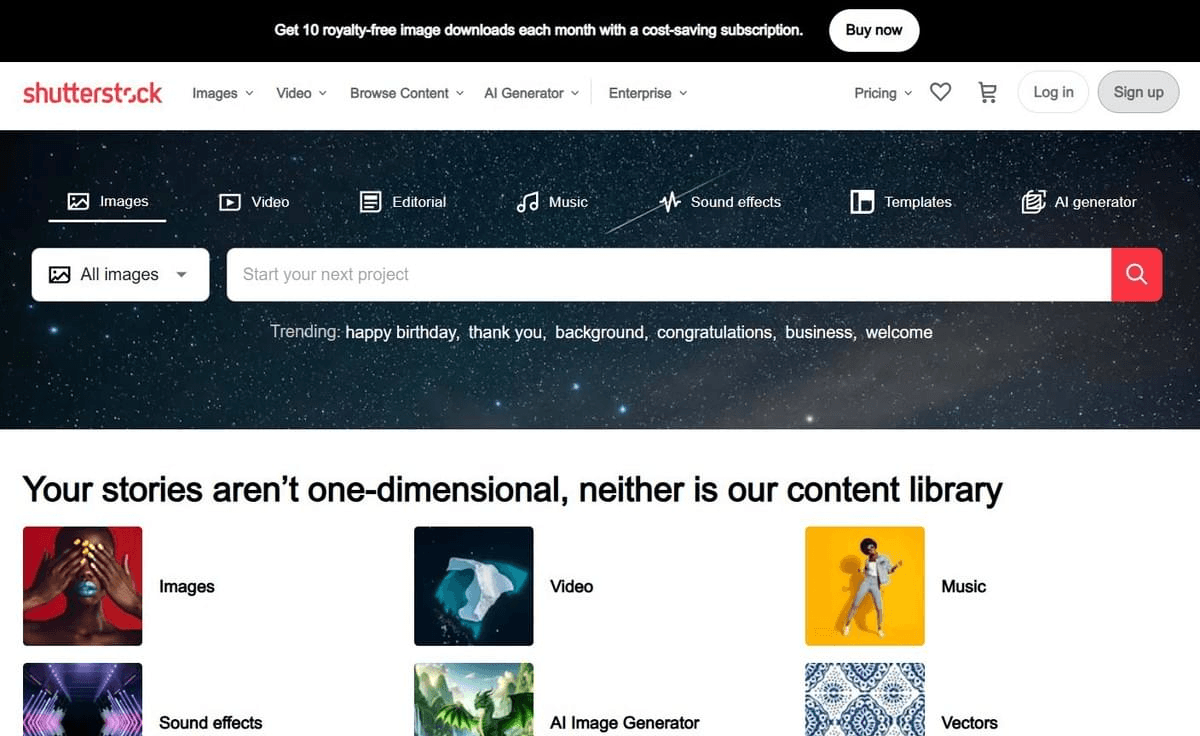Switch to the AI generator tab
The height and width of the screenshot is (736, 1200).
[1079, 202]
